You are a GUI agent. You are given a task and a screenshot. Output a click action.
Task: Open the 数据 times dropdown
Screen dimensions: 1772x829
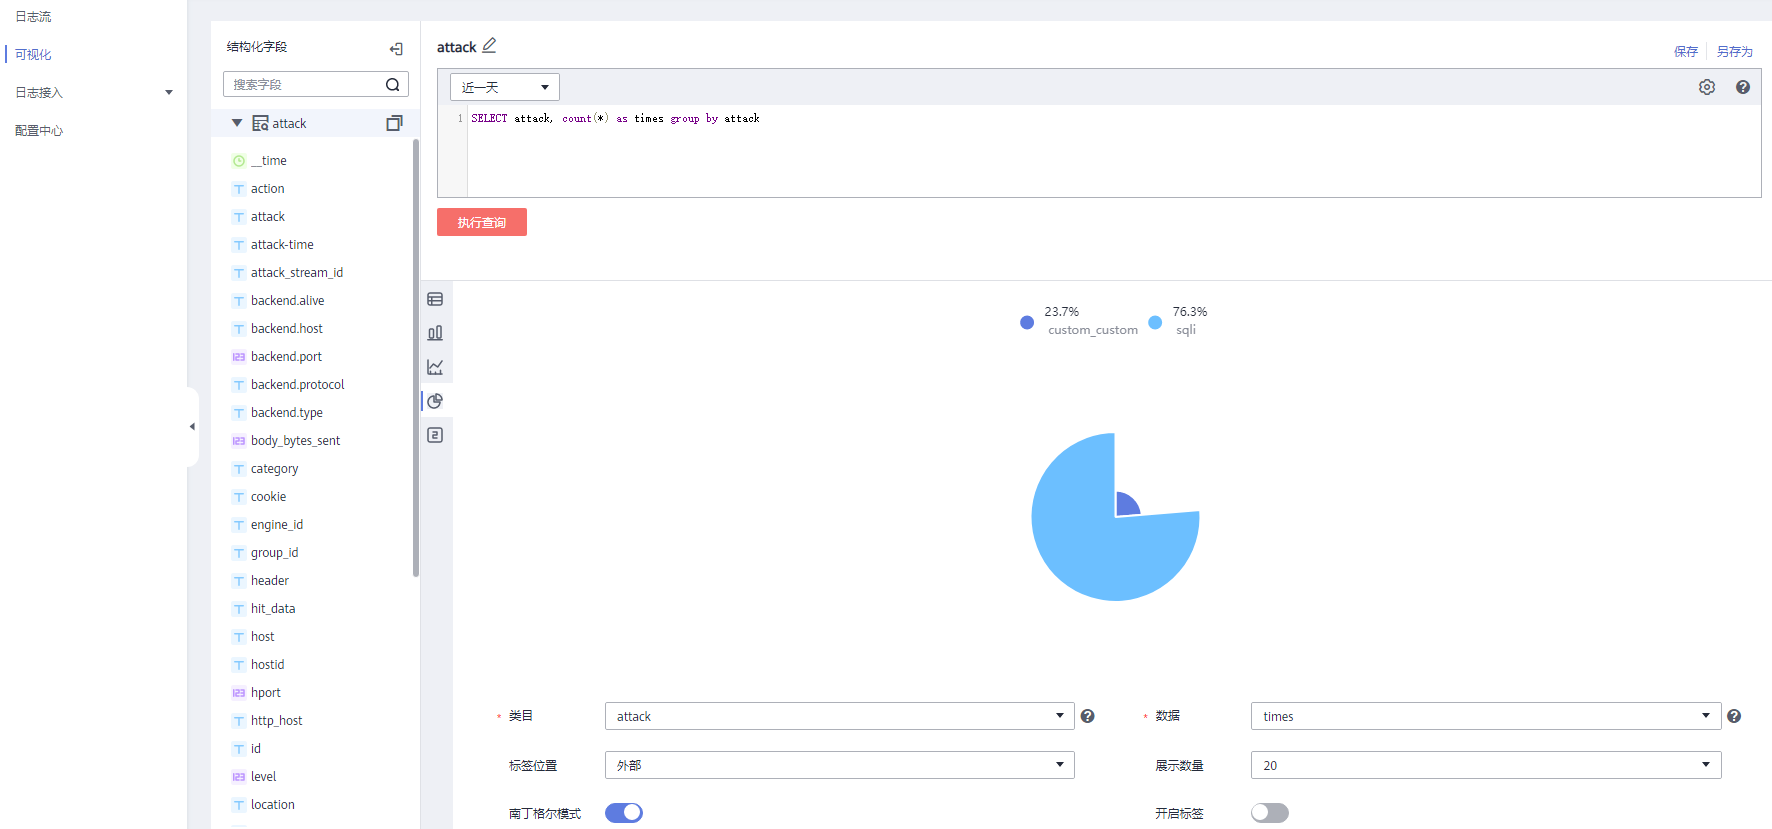[x=1486, y=716]
